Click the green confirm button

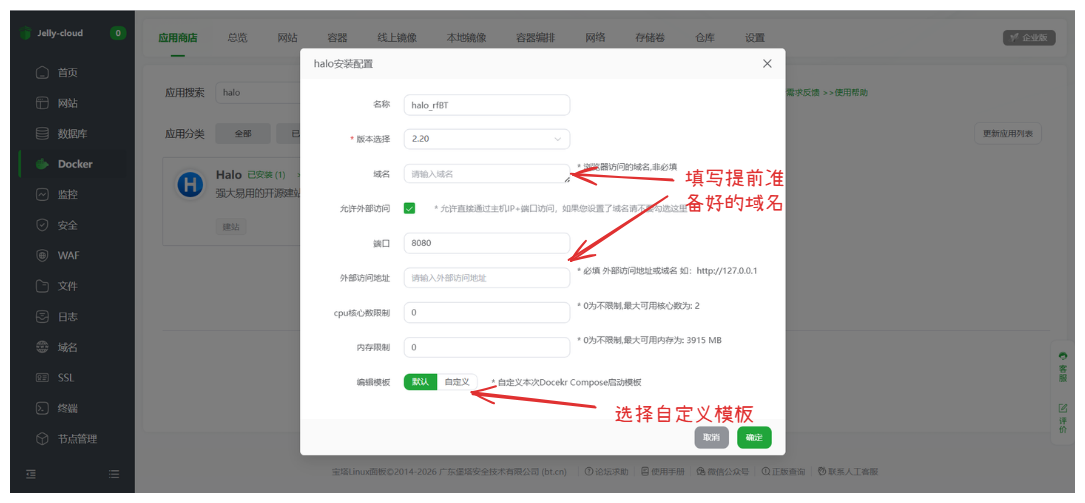point(754,437)
